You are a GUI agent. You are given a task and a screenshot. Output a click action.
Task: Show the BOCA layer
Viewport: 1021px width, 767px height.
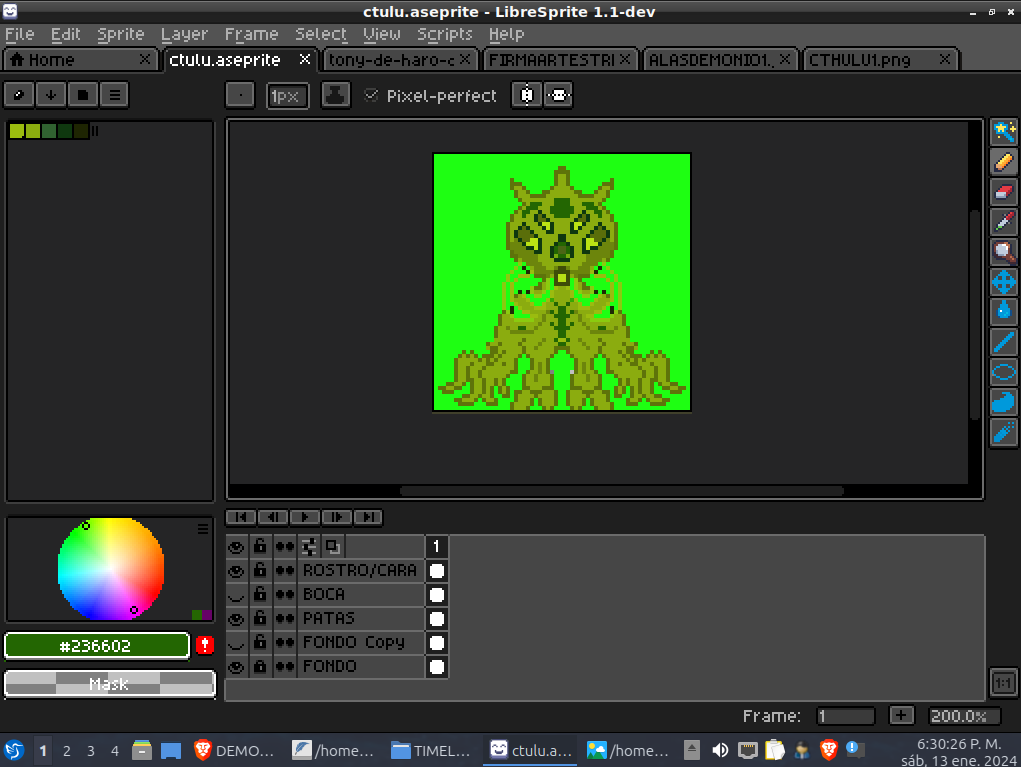coord(236,594)
